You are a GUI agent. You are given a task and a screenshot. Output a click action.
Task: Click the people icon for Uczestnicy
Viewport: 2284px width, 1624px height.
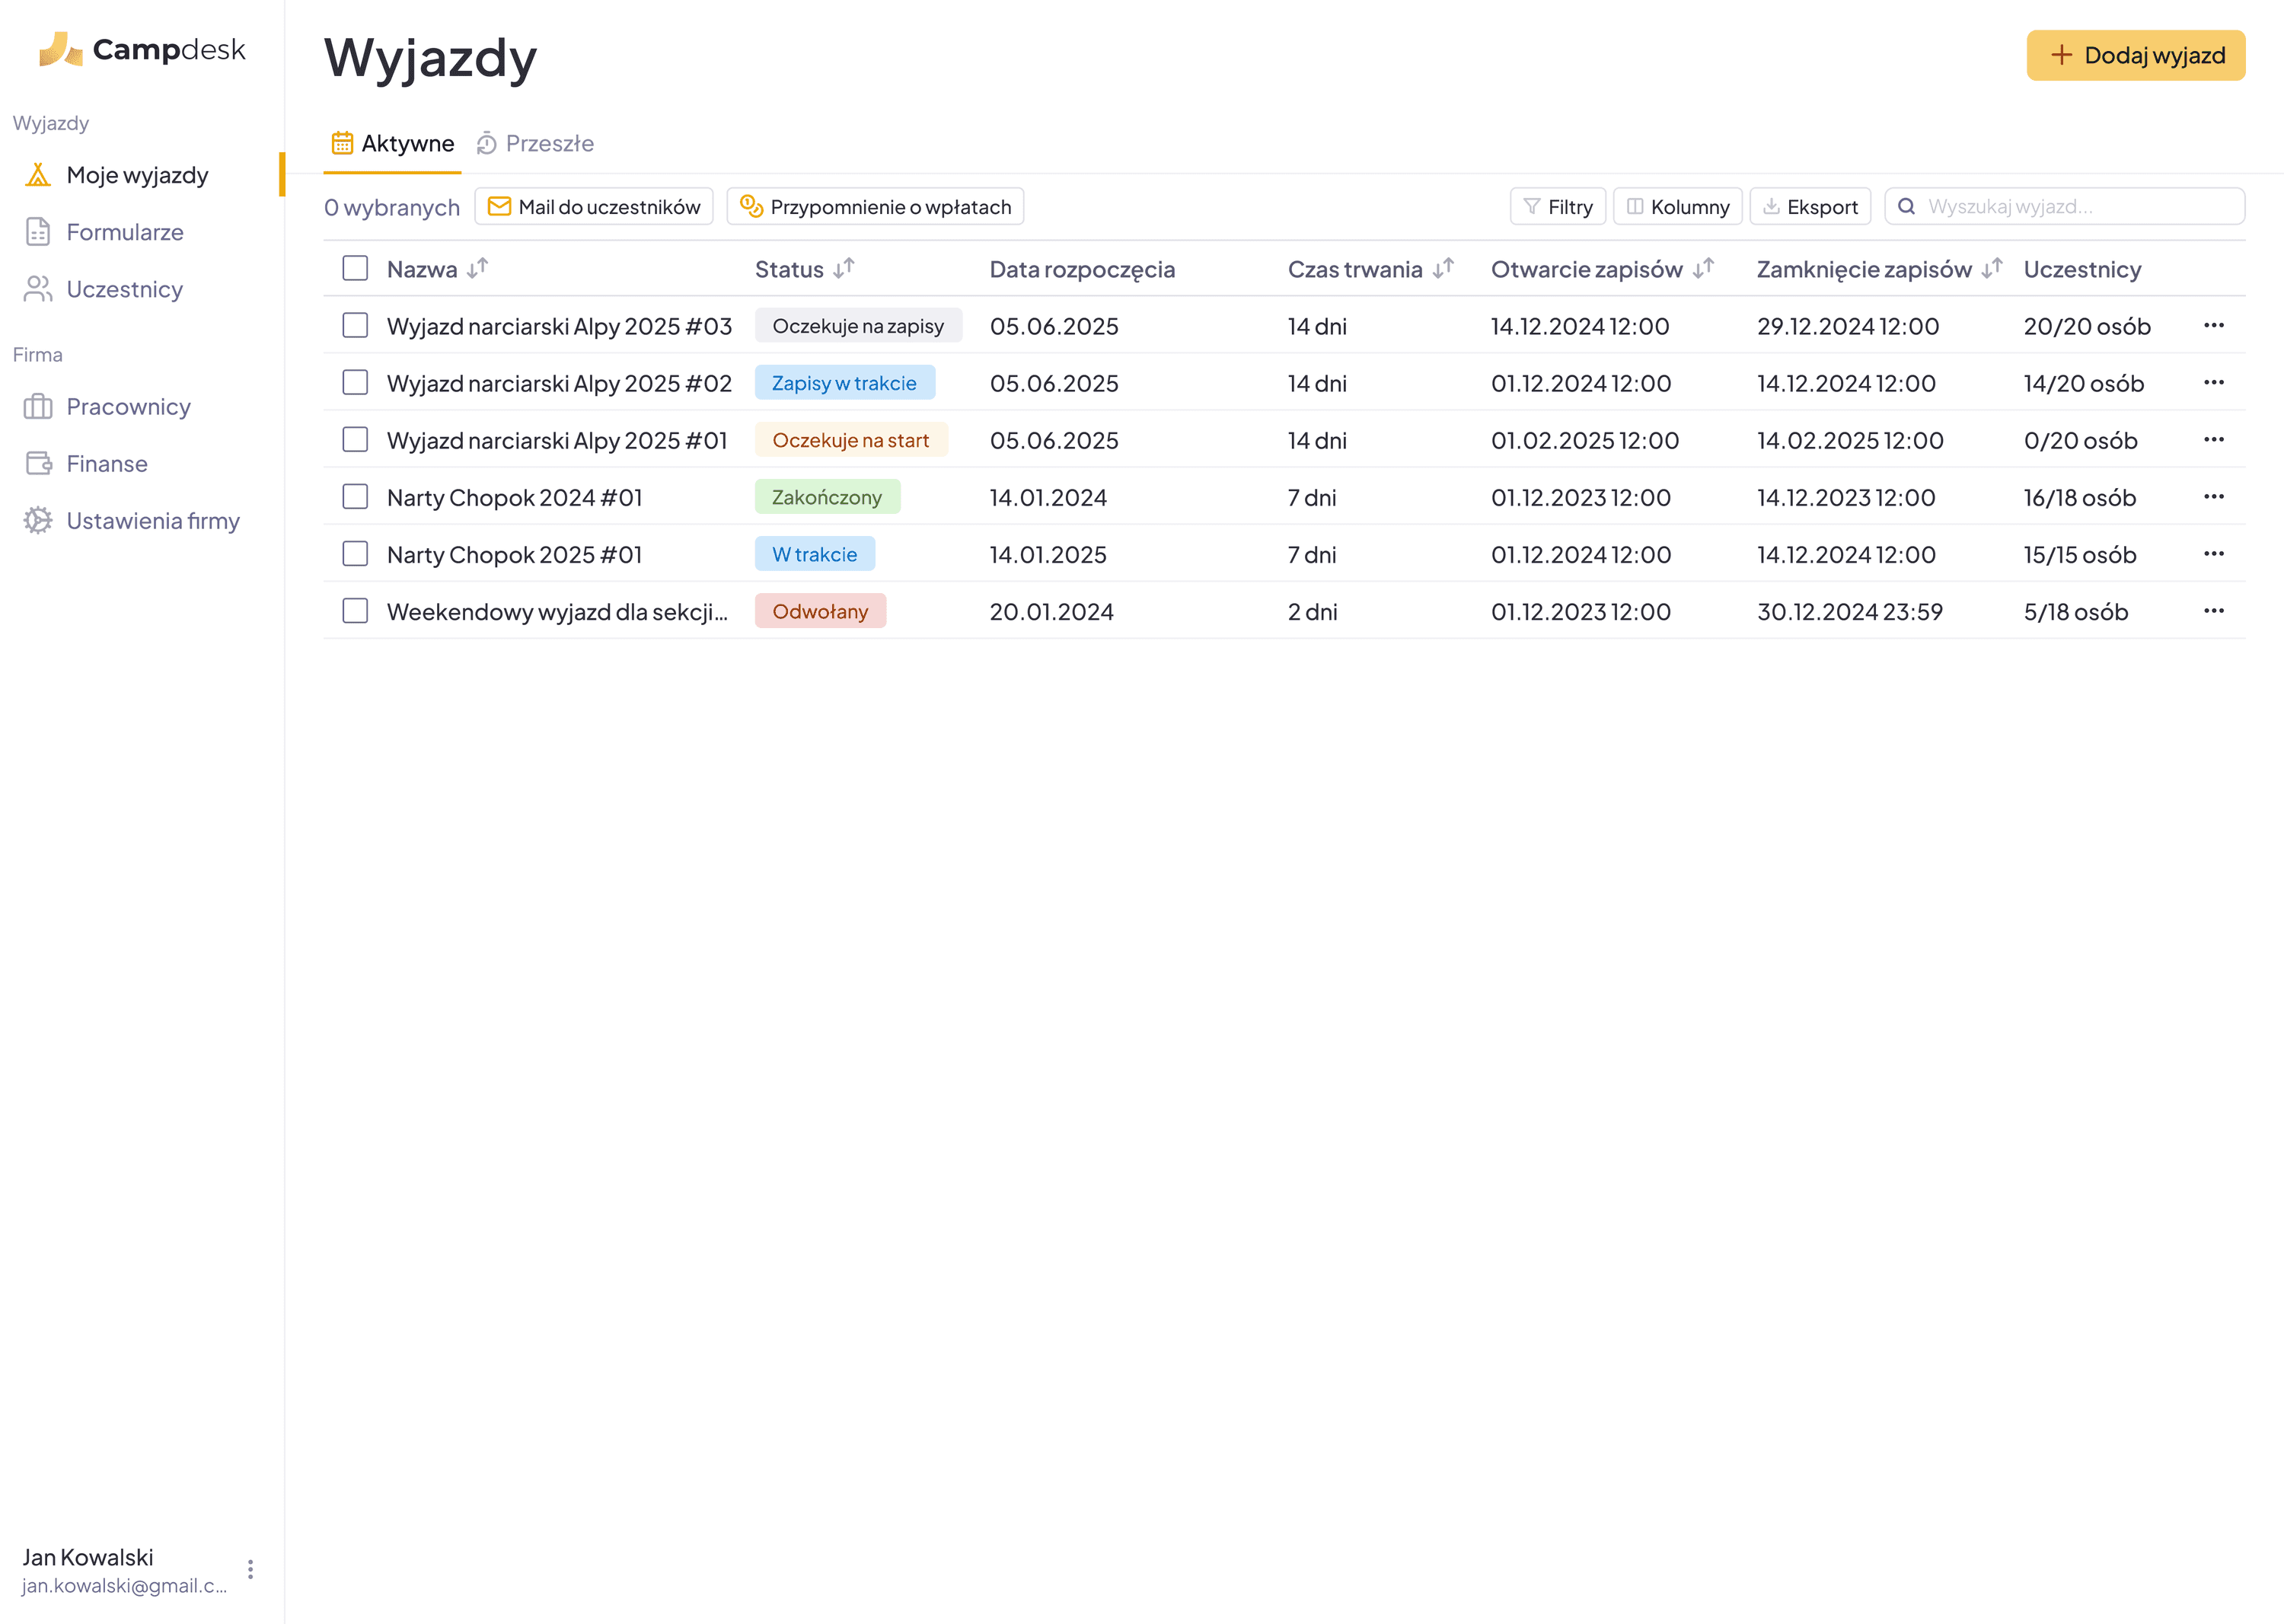[38, 289]
